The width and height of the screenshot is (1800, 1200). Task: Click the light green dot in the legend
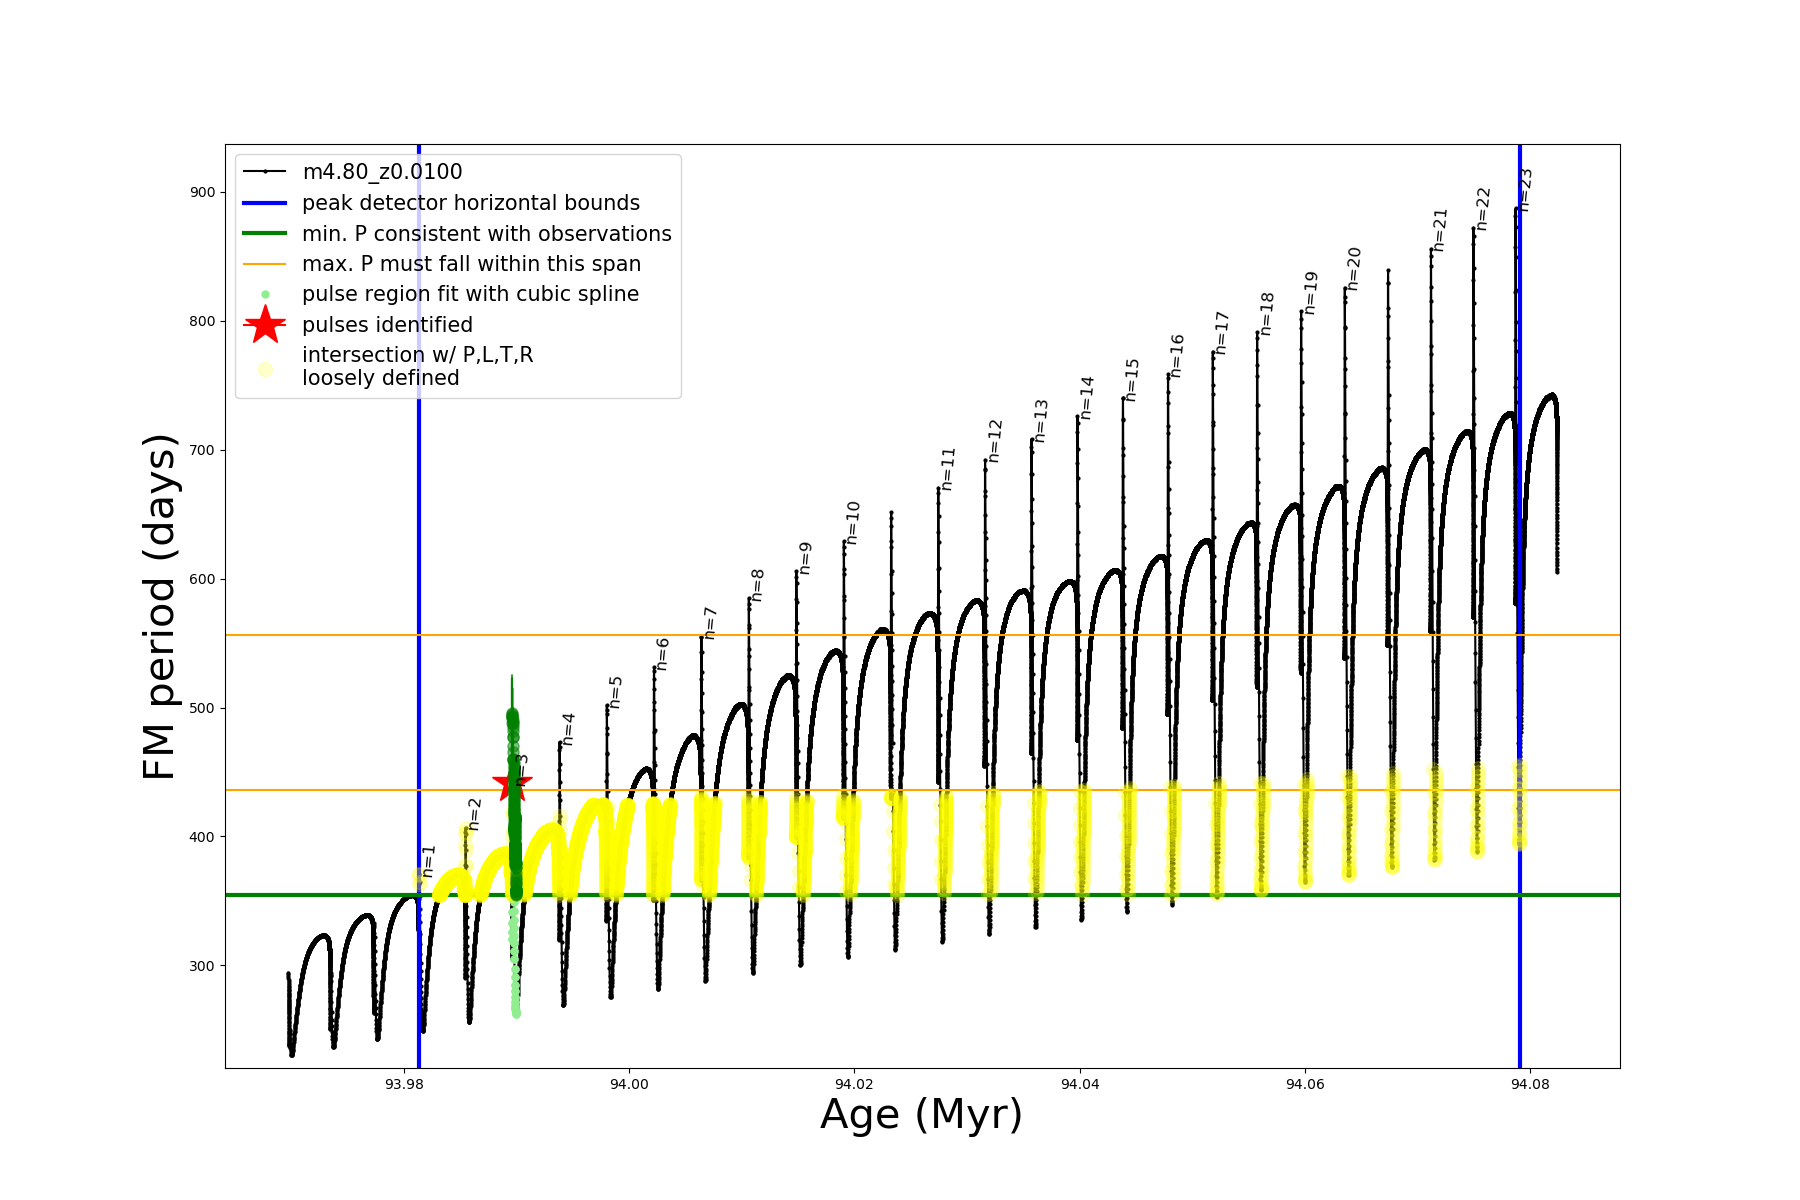[265, 295]
